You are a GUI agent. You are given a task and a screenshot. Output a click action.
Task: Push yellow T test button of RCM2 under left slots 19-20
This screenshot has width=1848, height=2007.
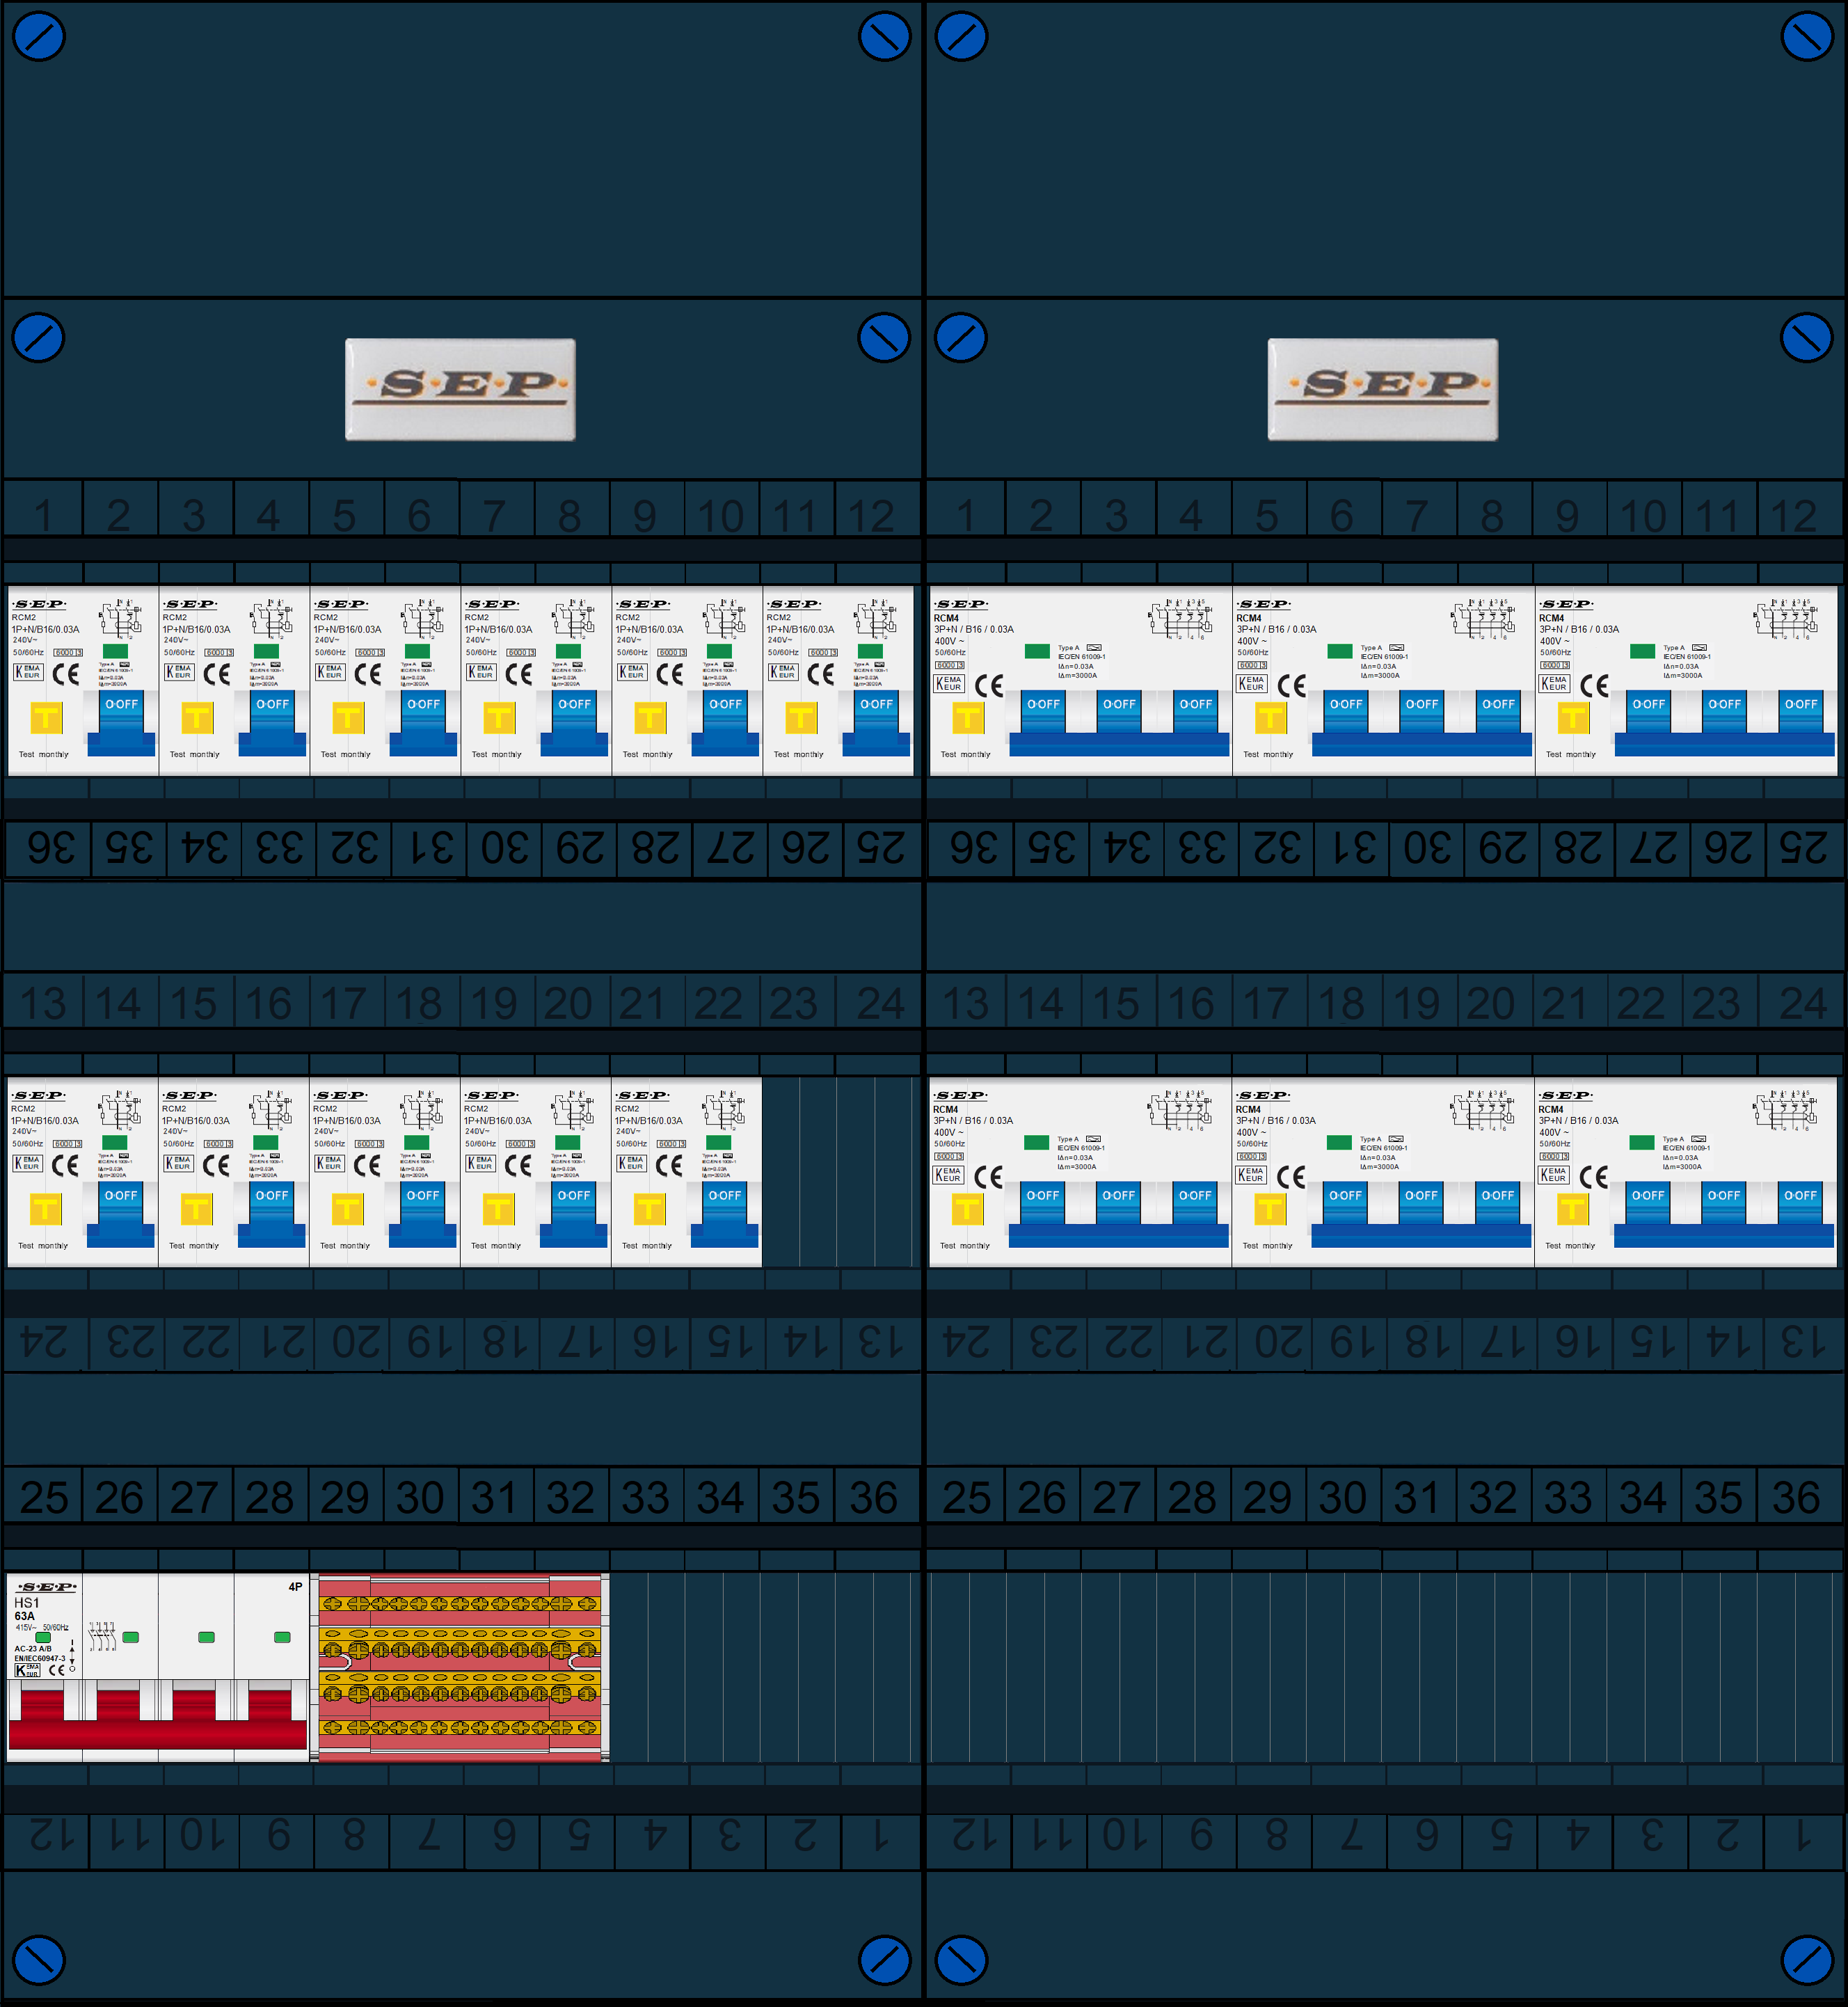[498, 1209]
